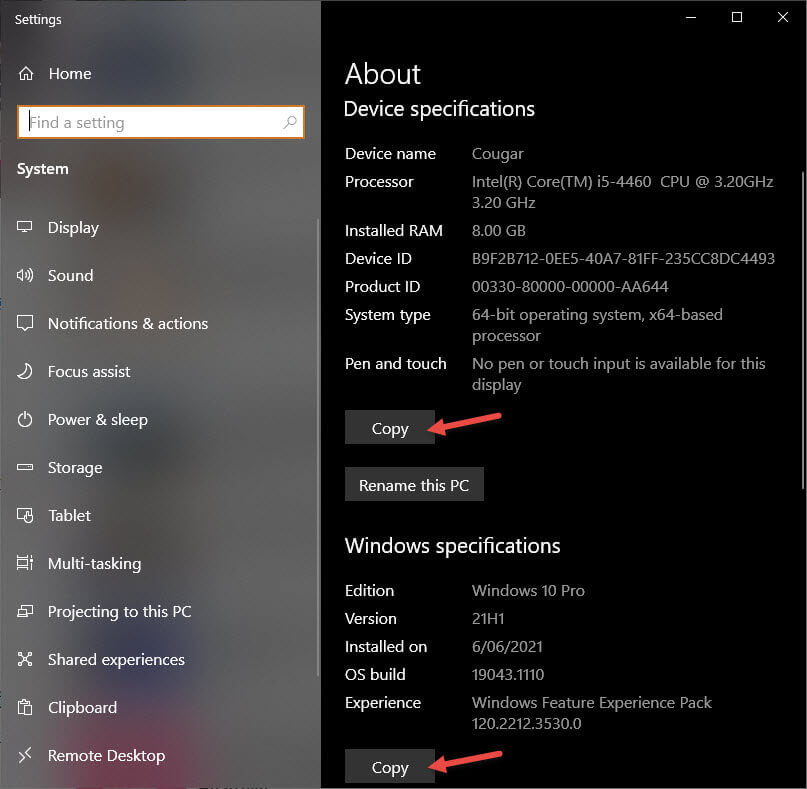Open Multi-tasking settings icon
807x789 pixels.
point(24,563)
